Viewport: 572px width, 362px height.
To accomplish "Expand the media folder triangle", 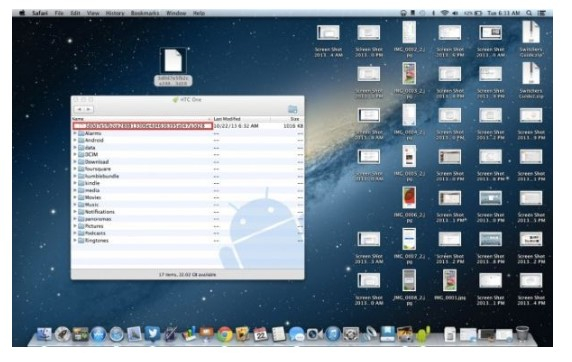I will point(75,190).
